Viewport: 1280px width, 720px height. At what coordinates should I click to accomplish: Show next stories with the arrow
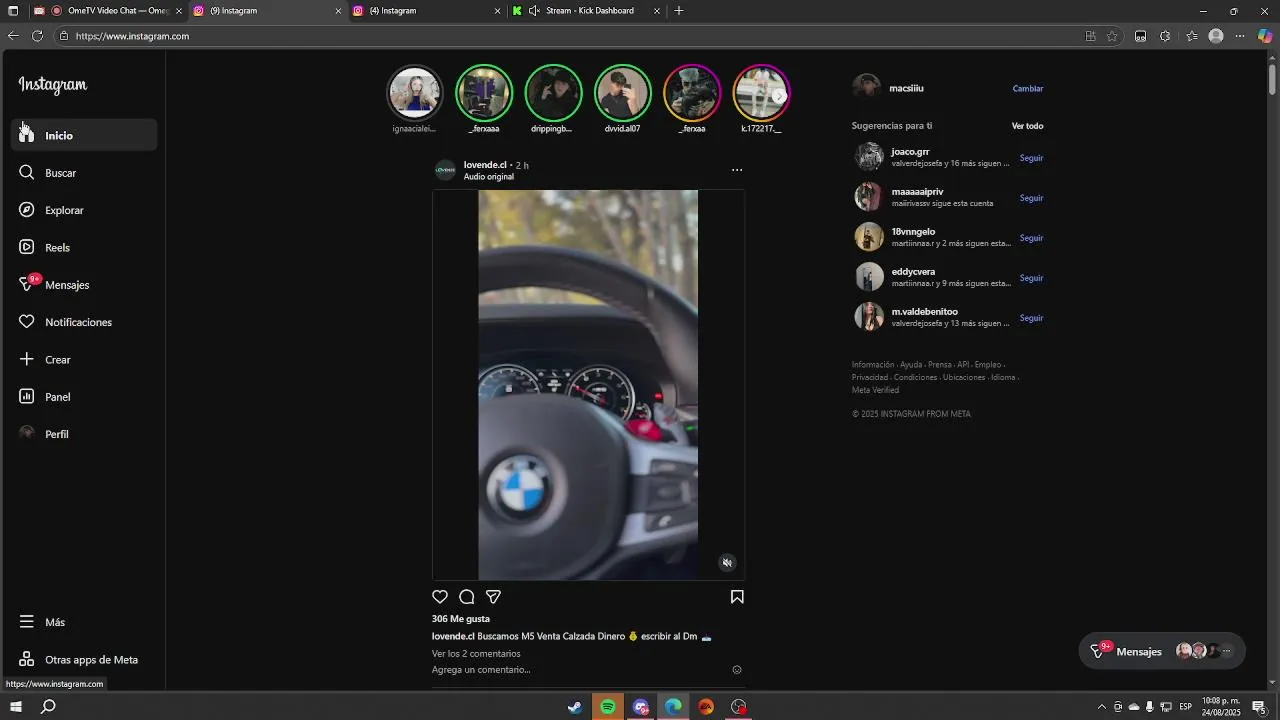click(x=780, y=96)
